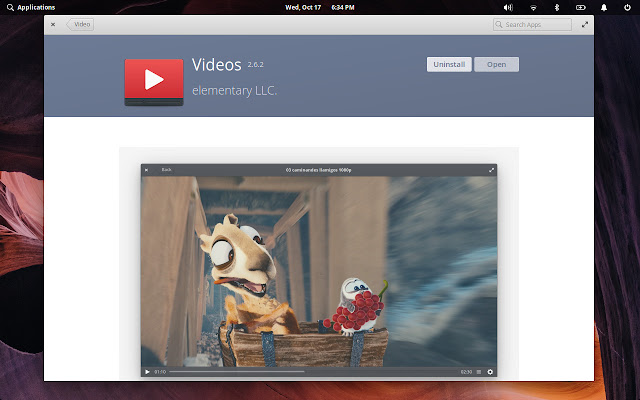This screenshot has width=640, height=400.
Task: Click the red Videos app icon
Action: [x=154, y=82]
